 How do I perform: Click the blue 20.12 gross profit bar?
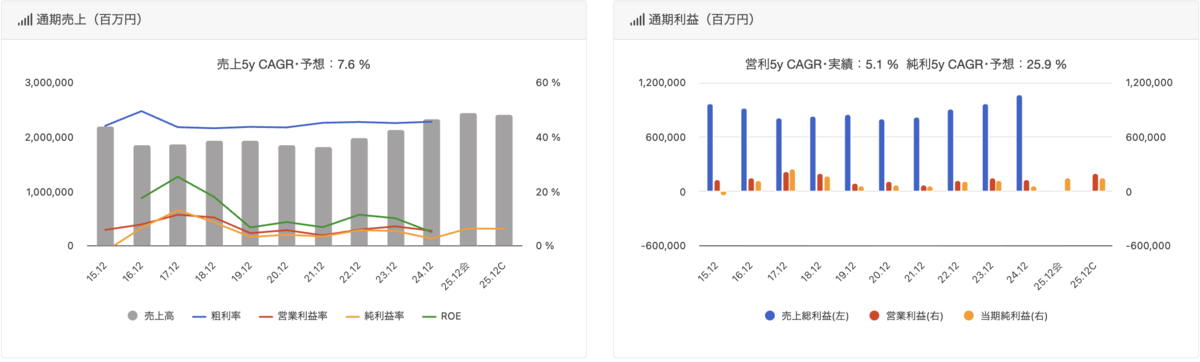click(x=881, y=156)
